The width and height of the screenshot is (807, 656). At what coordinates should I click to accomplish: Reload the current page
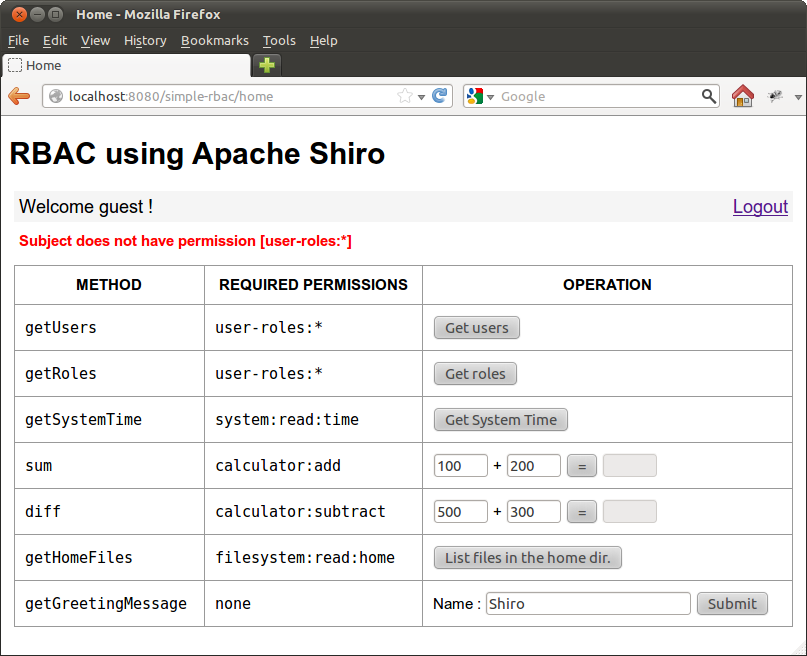(x=439, y=97)
